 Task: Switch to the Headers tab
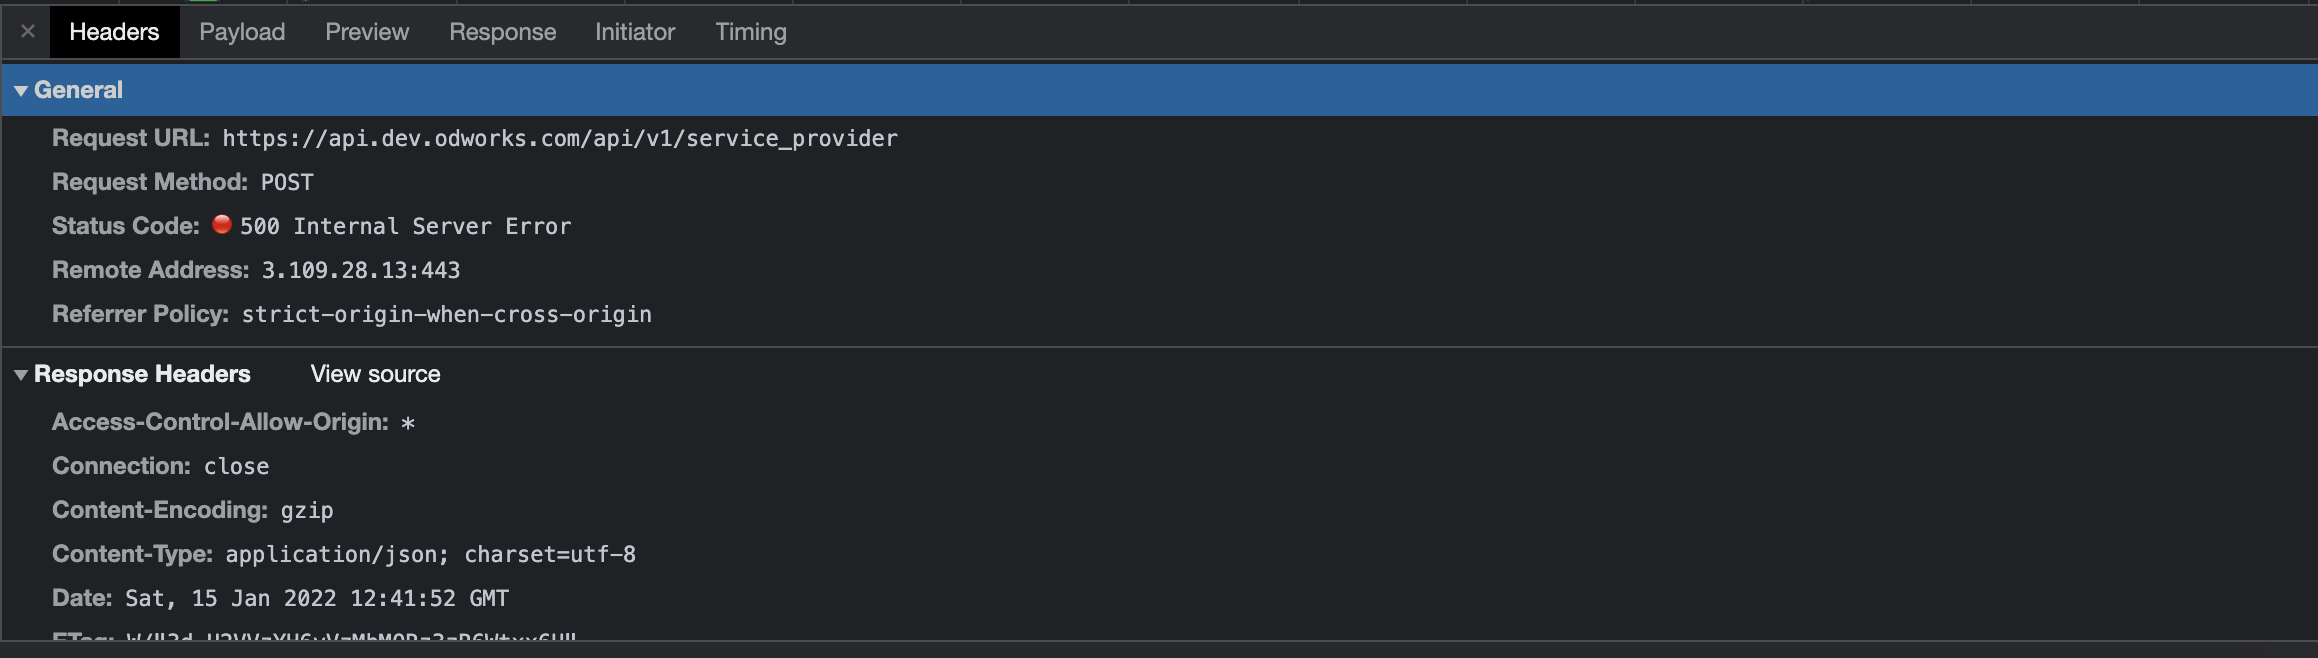(x=114, y=32)
